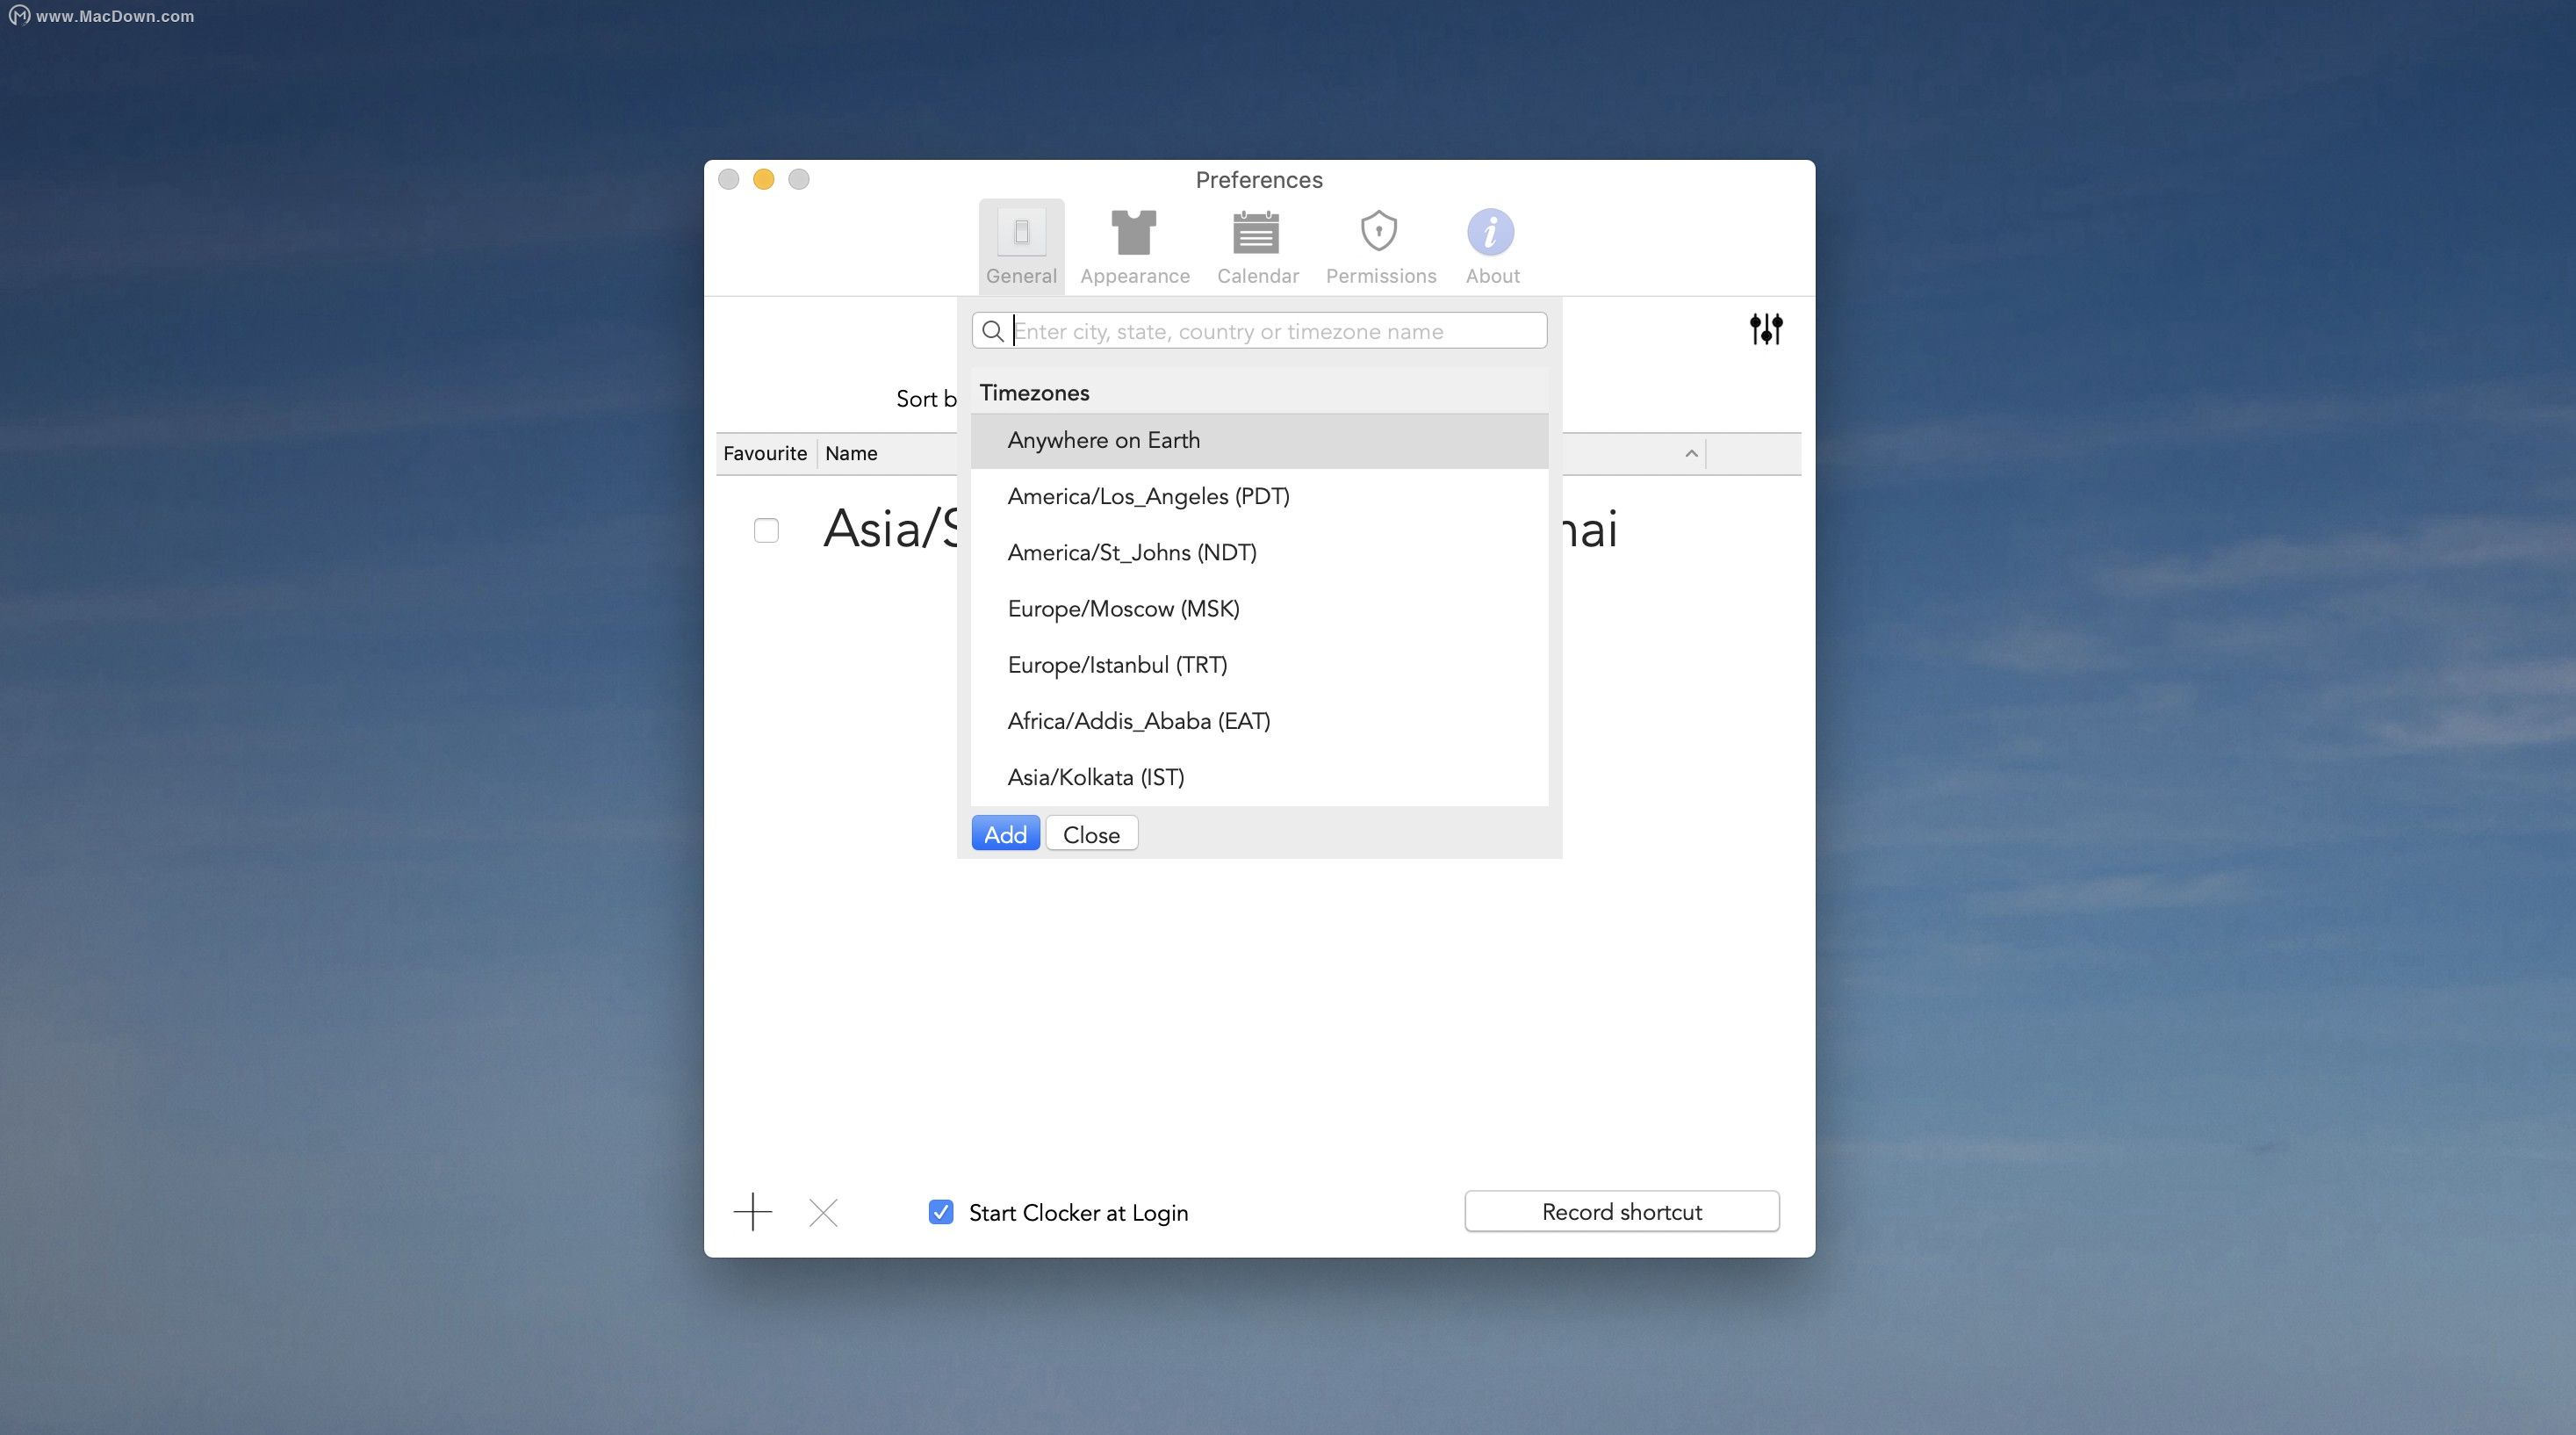The height and width of the screenshot is (1435, 2576).
Task: Click the plus icon to add a timezone
Action: pos(753,1211)
